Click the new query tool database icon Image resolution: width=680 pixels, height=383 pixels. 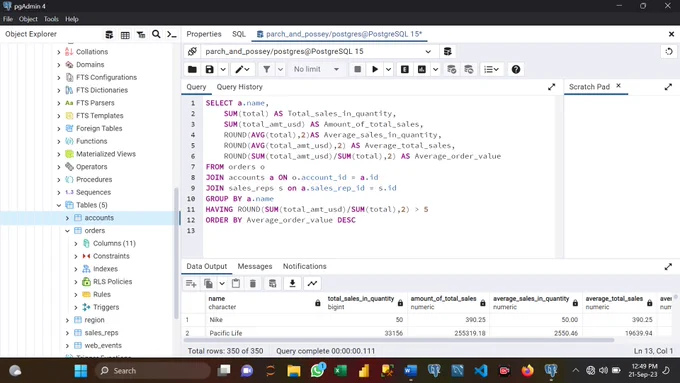[x=448, y=52]
